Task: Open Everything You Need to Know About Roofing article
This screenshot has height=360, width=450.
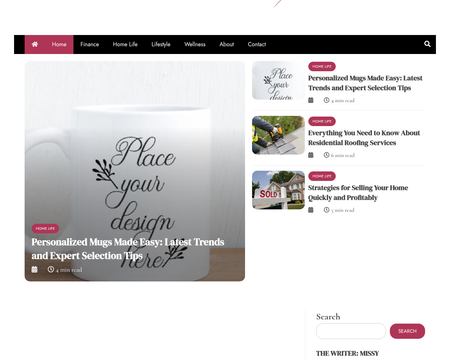Action: coord(364,138)
